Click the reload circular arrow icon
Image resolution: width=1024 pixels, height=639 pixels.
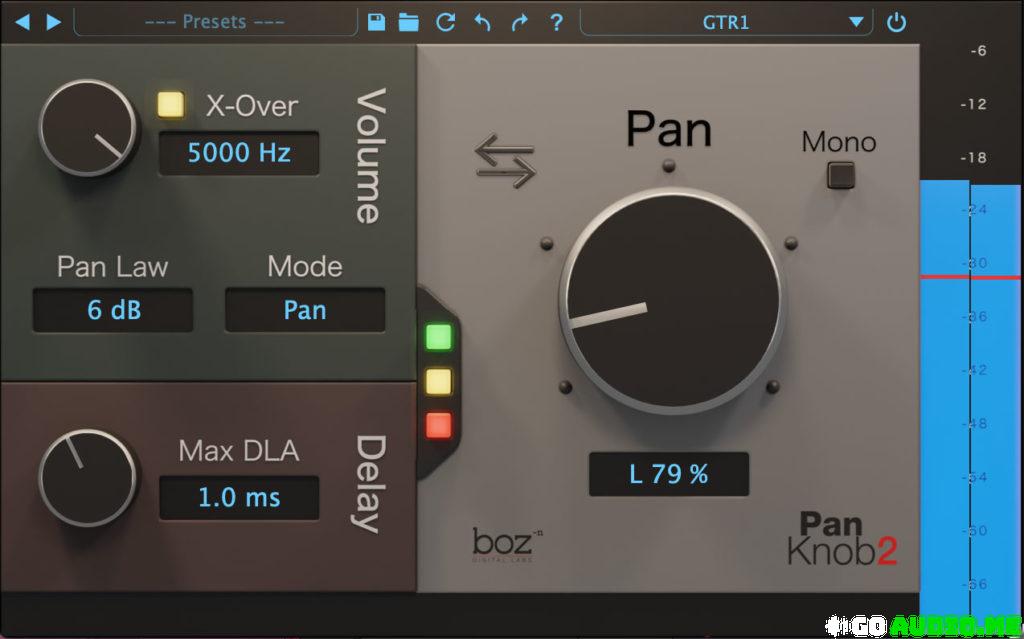point(445,22)
